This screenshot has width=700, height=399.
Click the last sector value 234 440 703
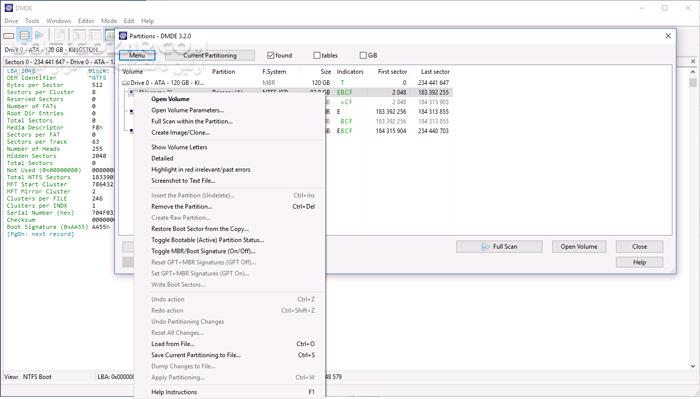[x=433, y=131]
